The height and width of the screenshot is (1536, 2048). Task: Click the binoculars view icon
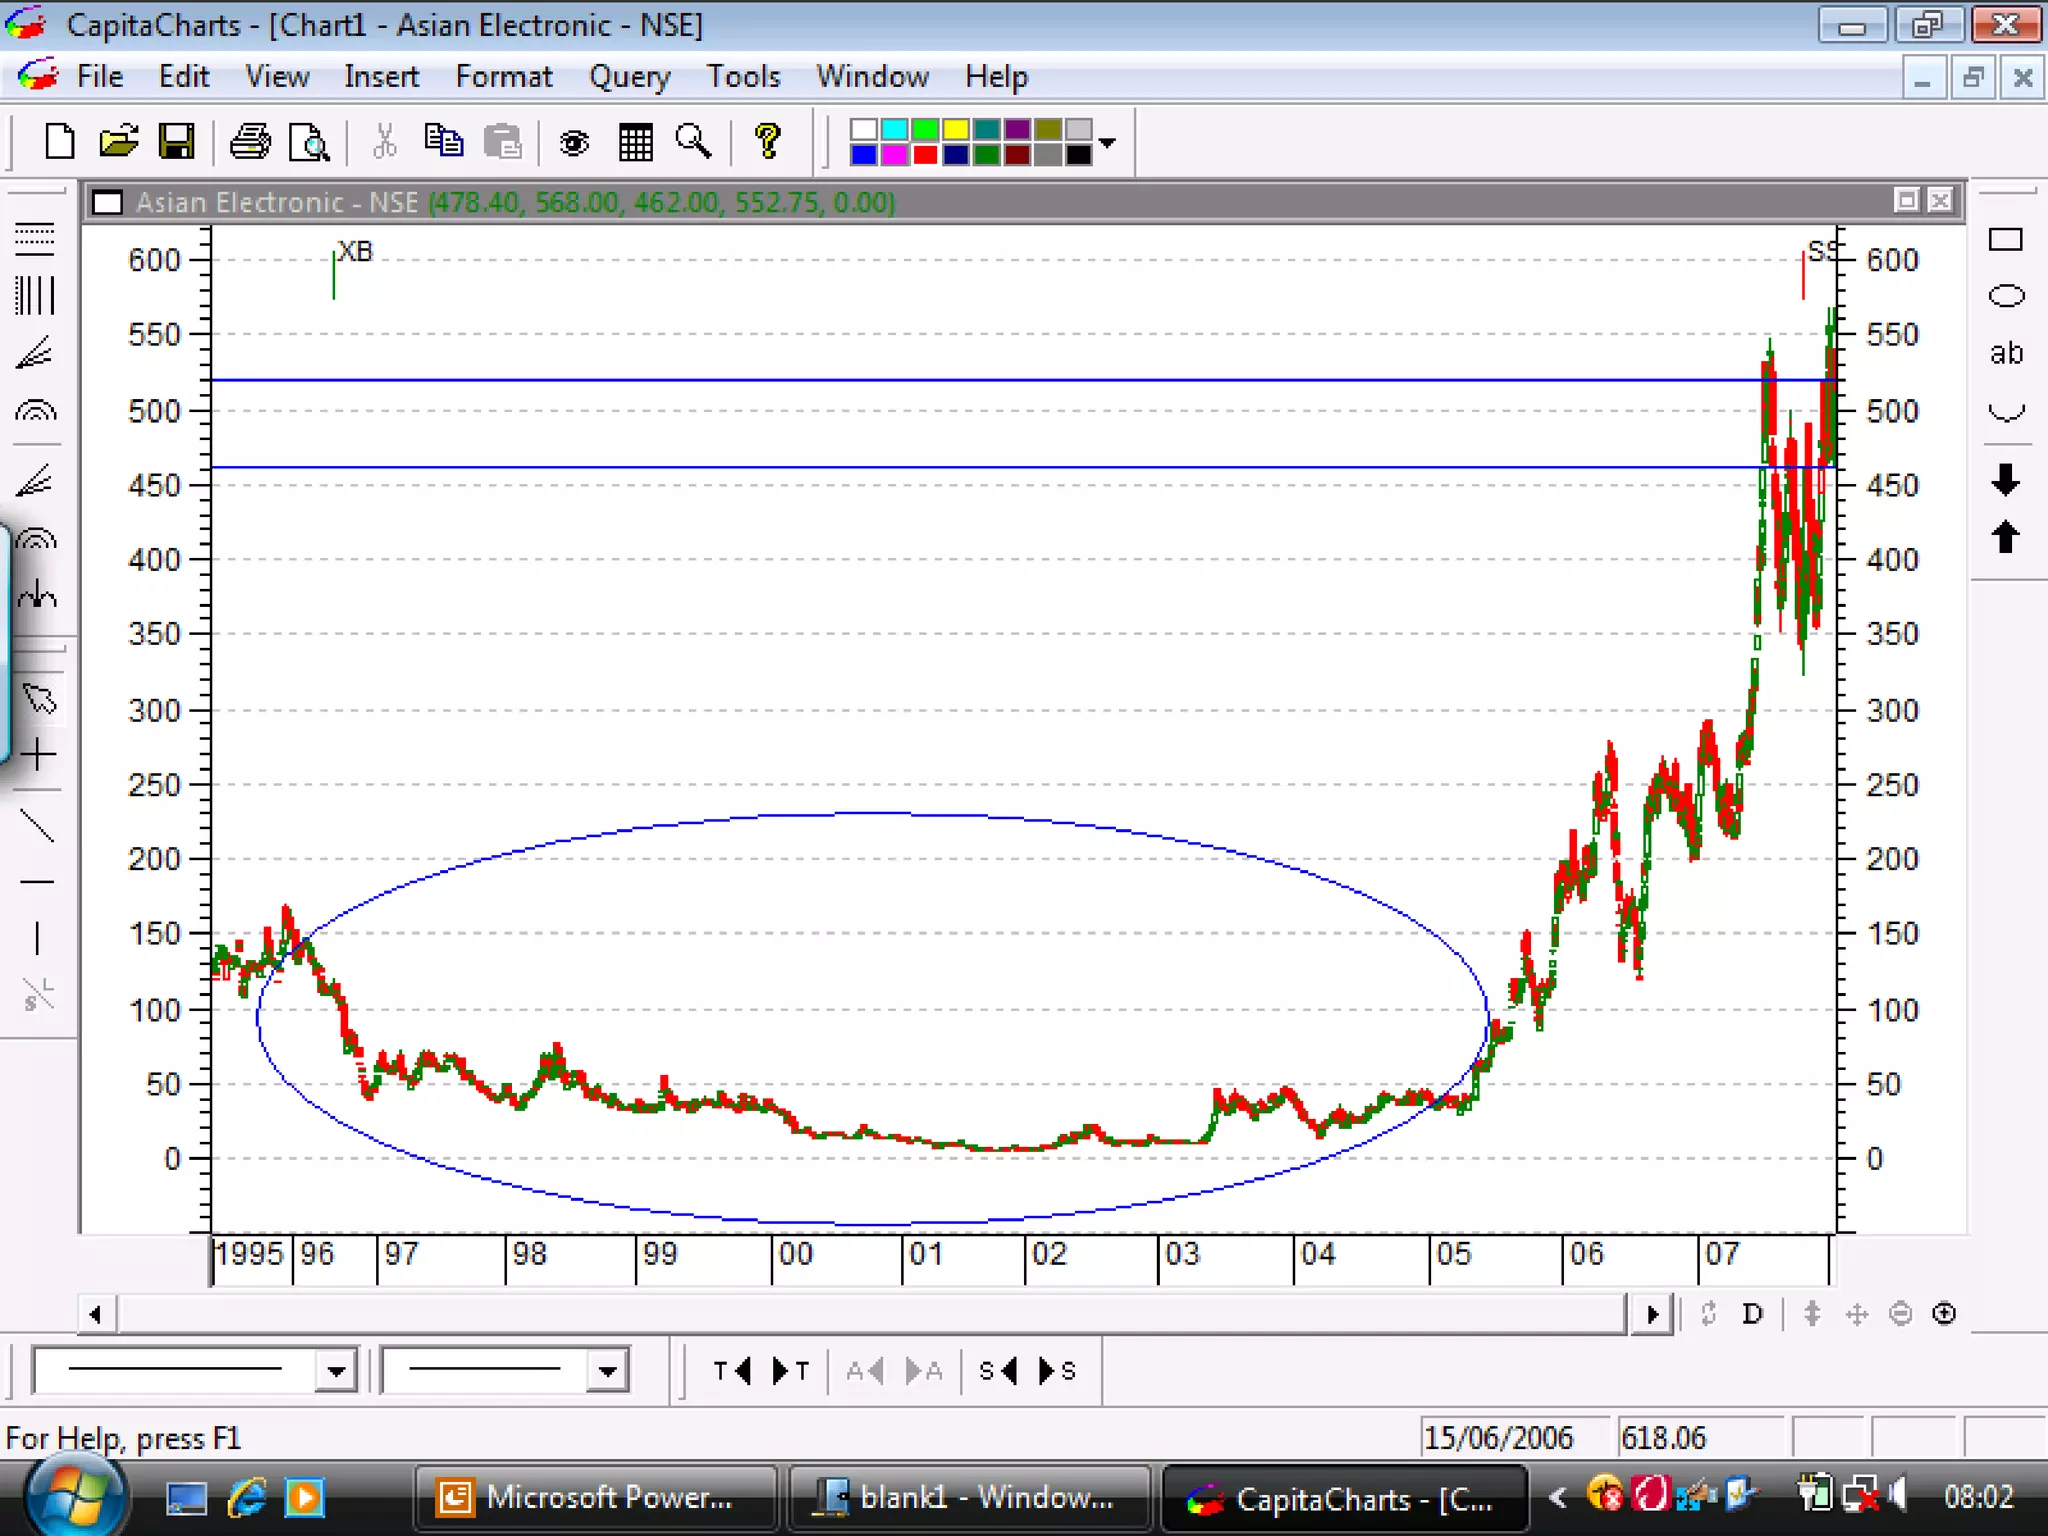point(574,143)
